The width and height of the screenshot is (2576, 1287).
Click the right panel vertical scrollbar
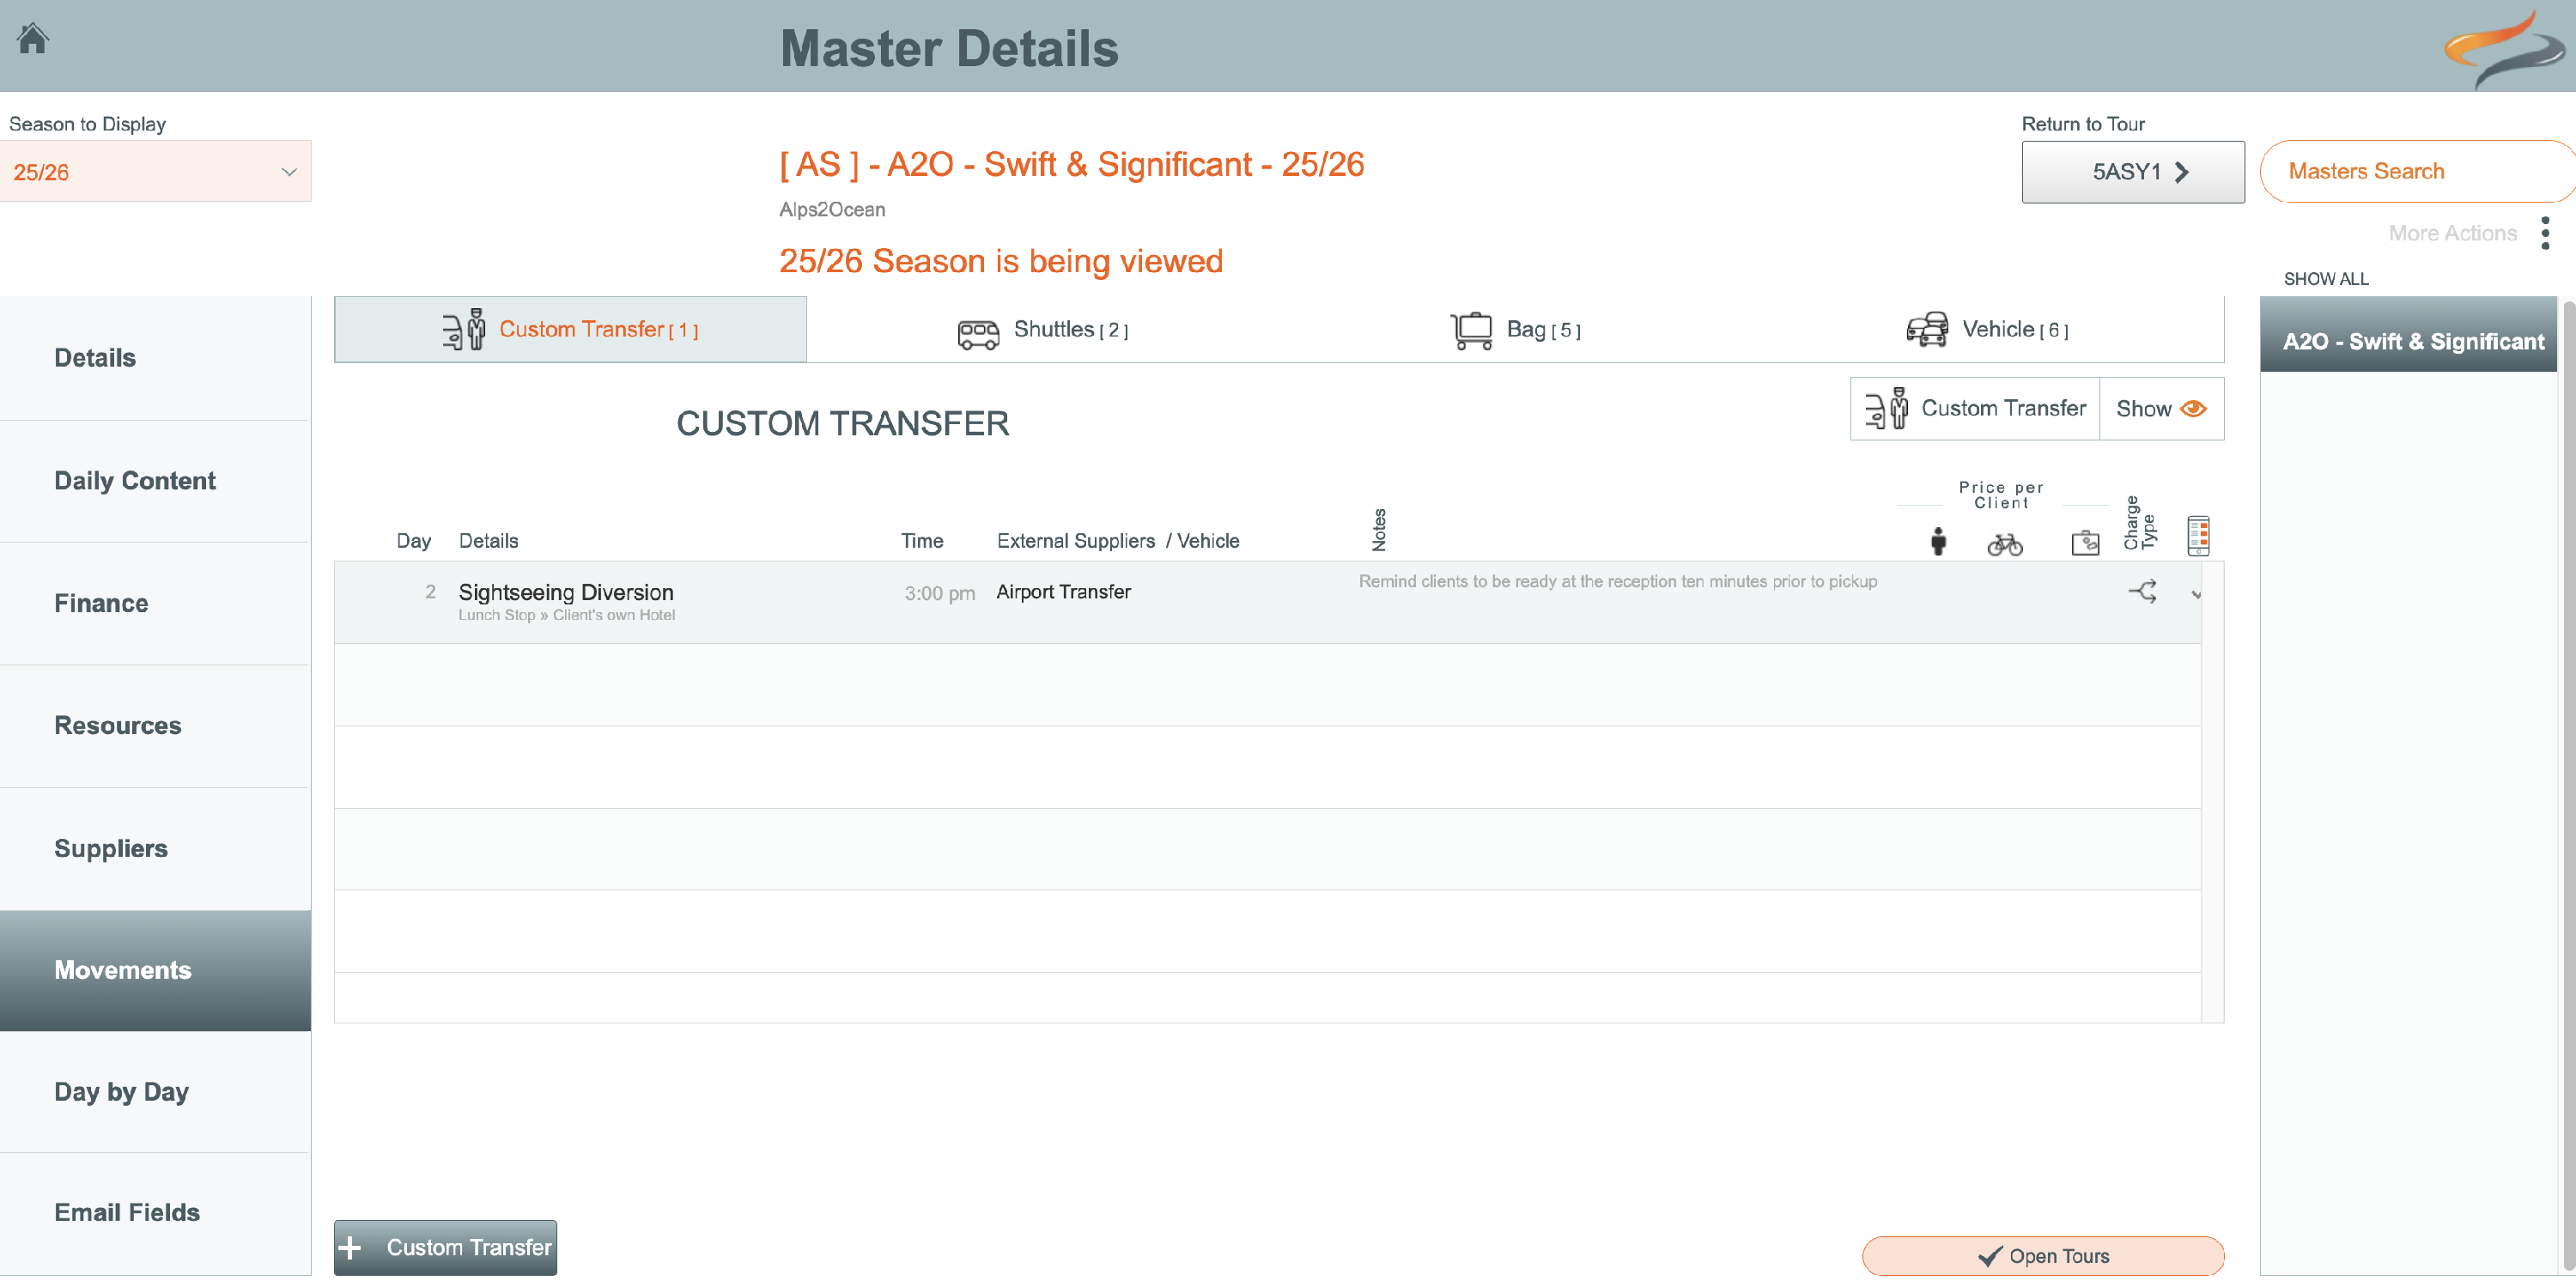tap(2567, 780)
